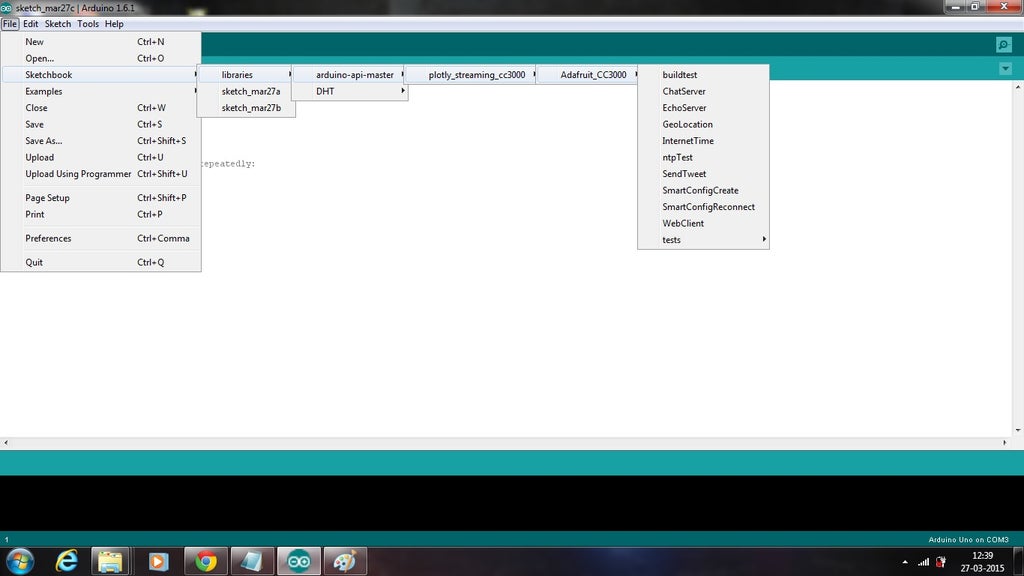Open Preferences

[101, 238]
